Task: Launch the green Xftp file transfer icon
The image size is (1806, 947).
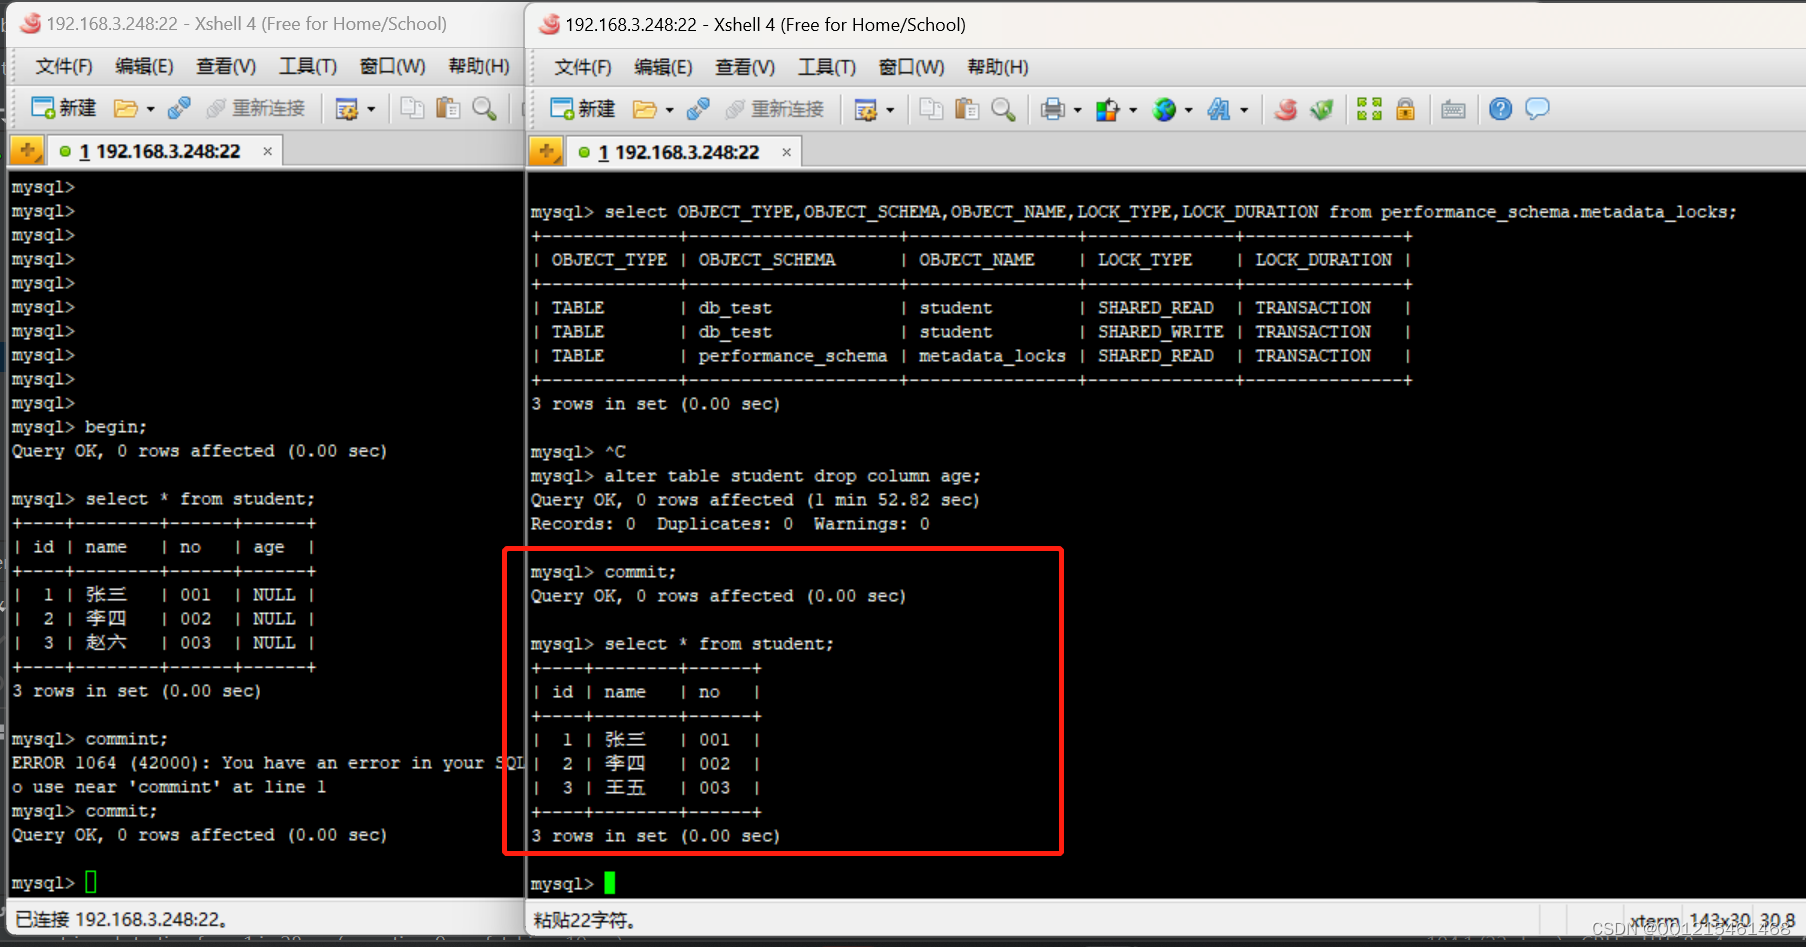Action: [1322, 109]
